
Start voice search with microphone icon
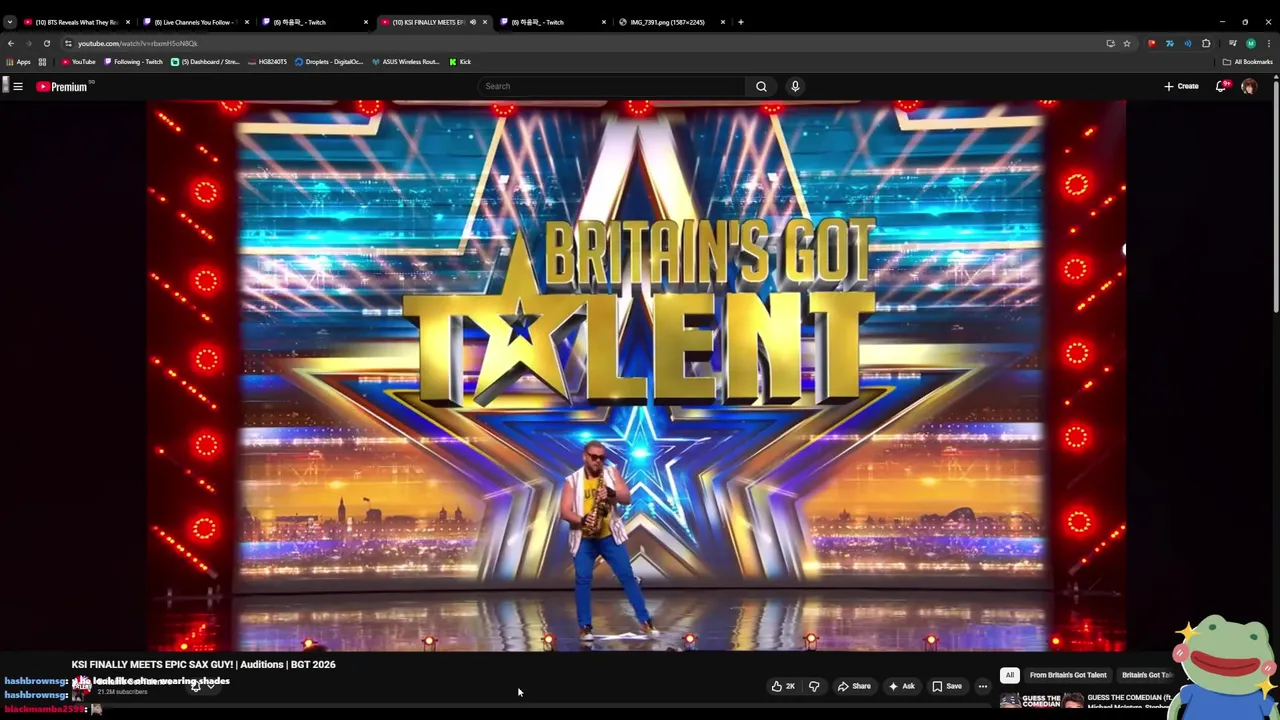[x=795, y=86]
